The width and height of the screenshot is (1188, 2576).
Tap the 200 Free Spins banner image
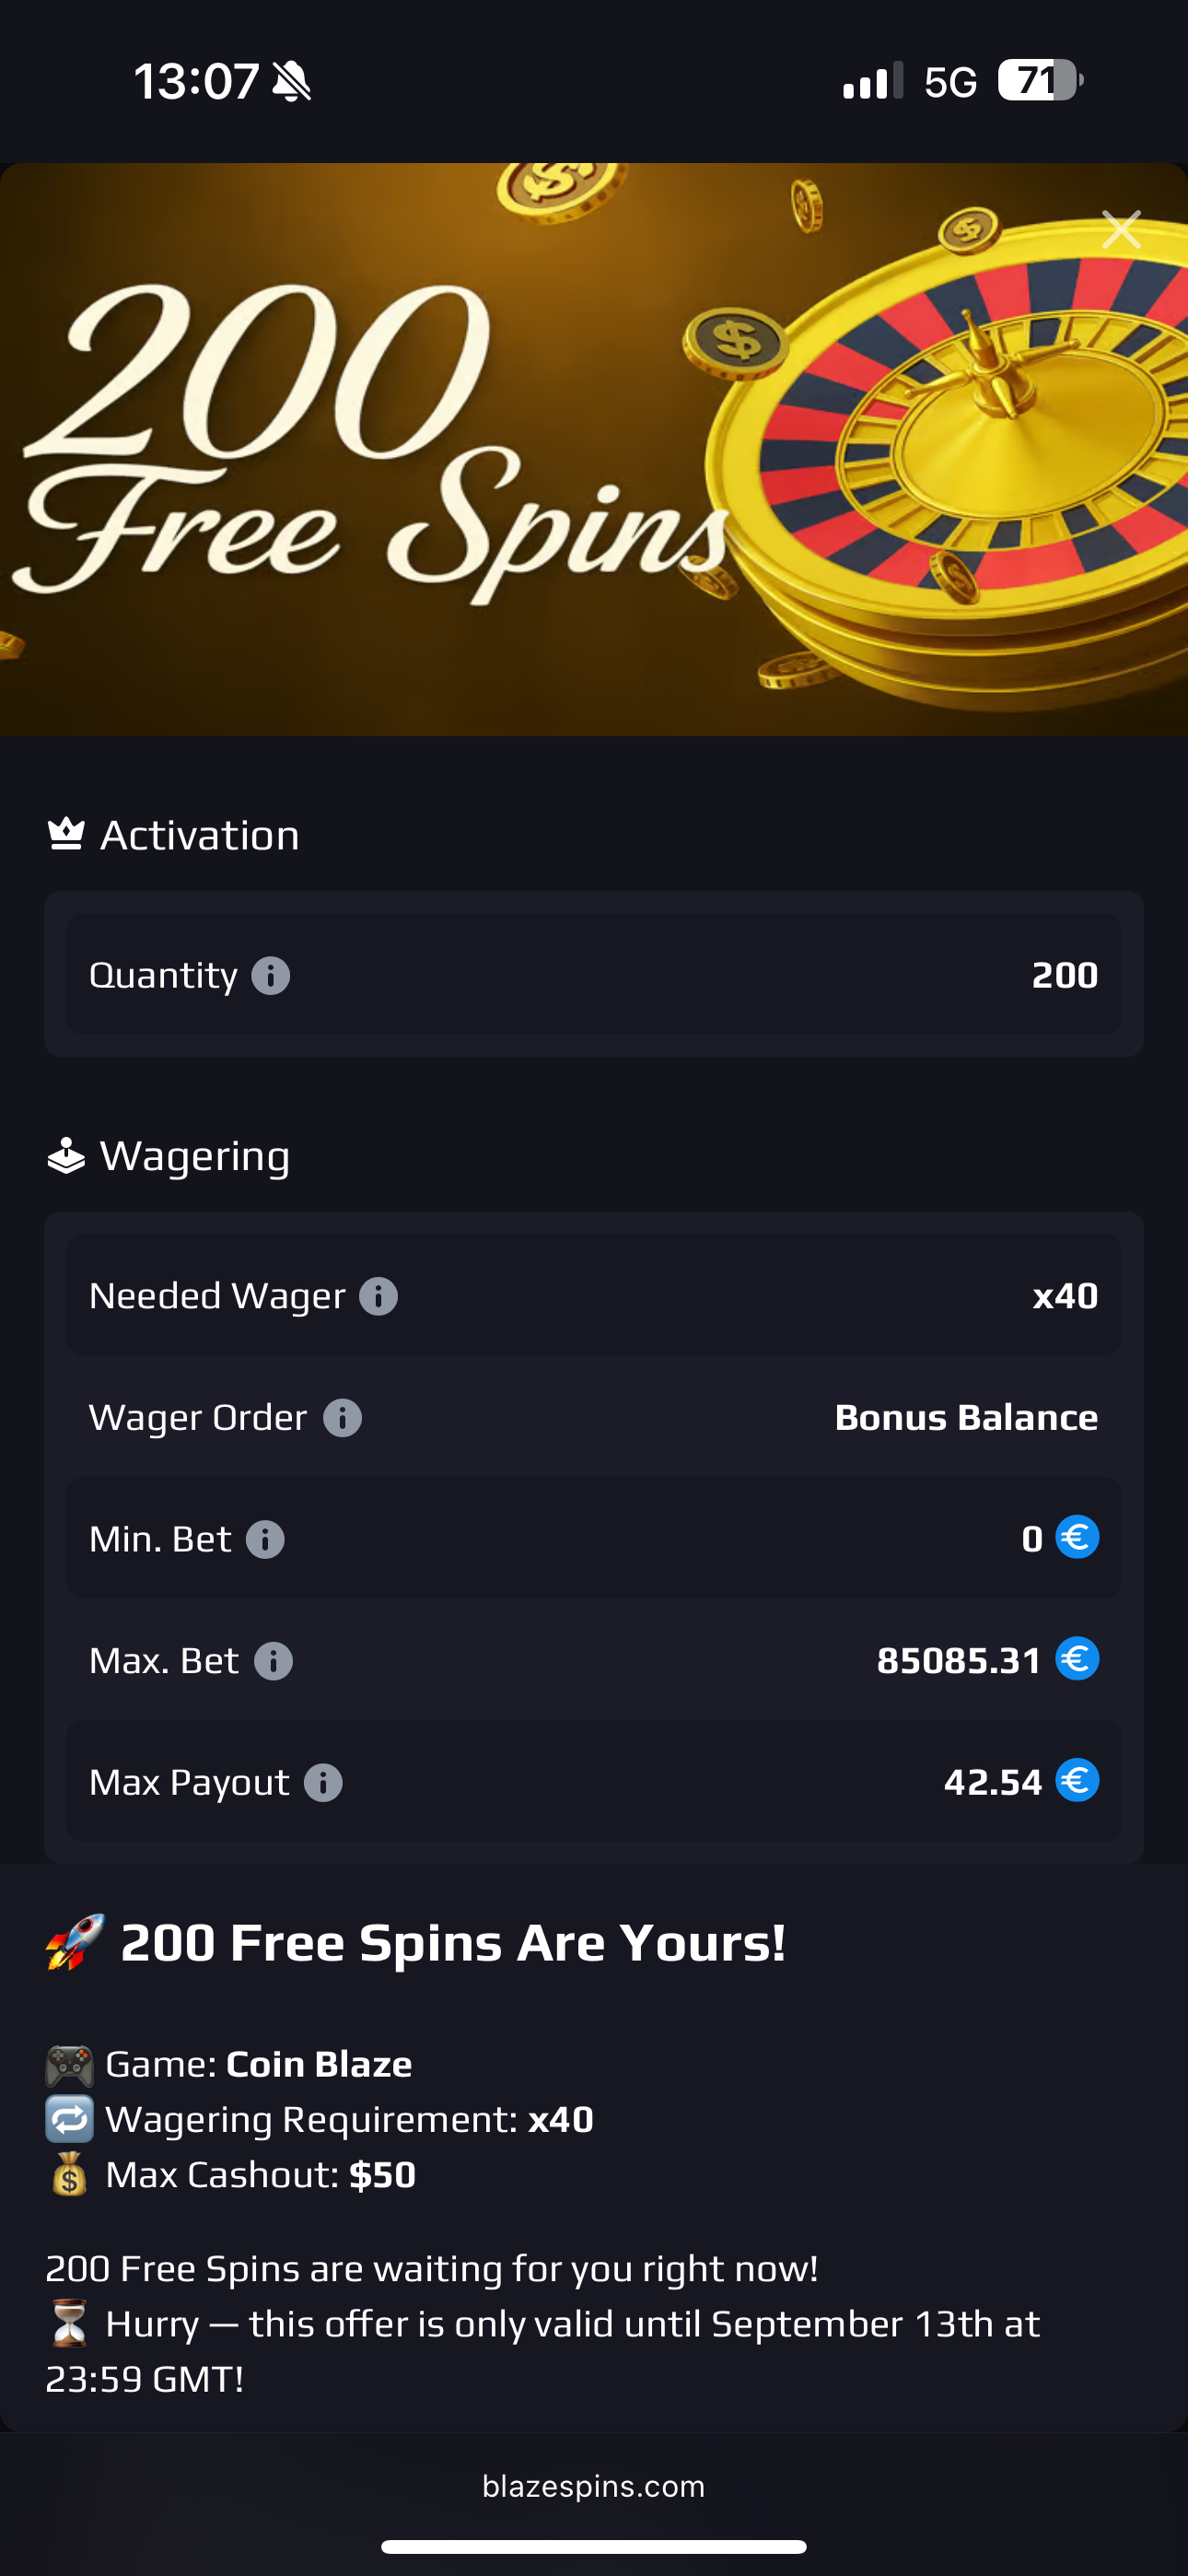click(594, 450)
